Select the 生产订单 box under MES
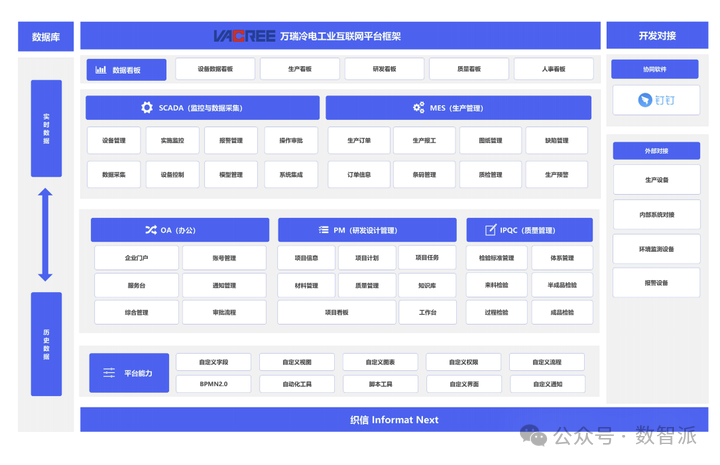This screenshot has width=720, height=465. pos(359,140)
